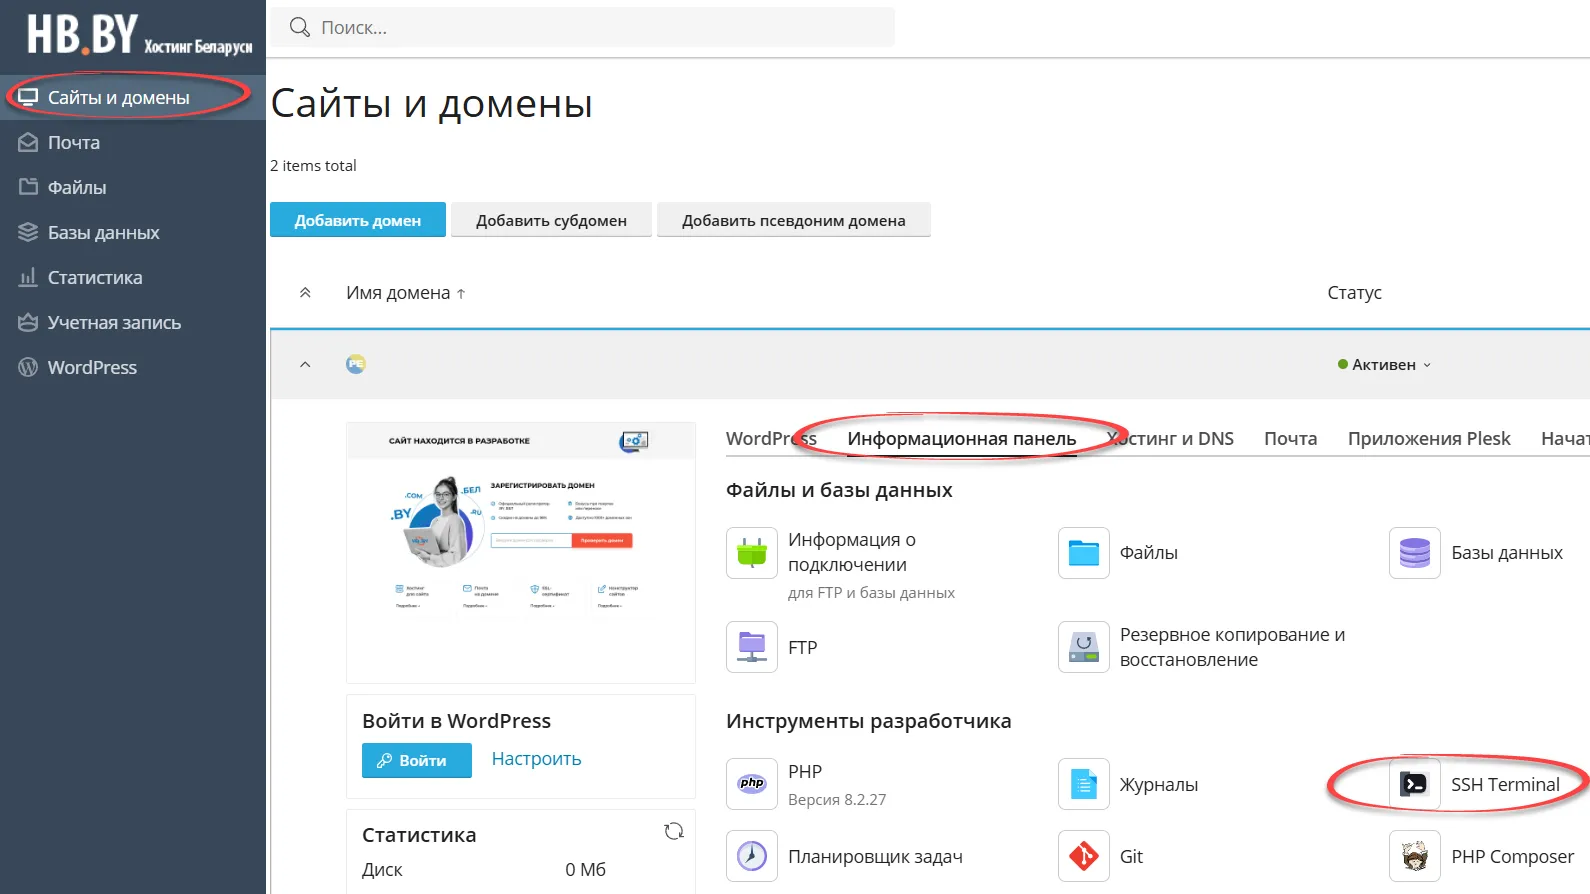Open the Logs document icon
This screenshot has width=1590, height=894.
tap(1083, 784)
